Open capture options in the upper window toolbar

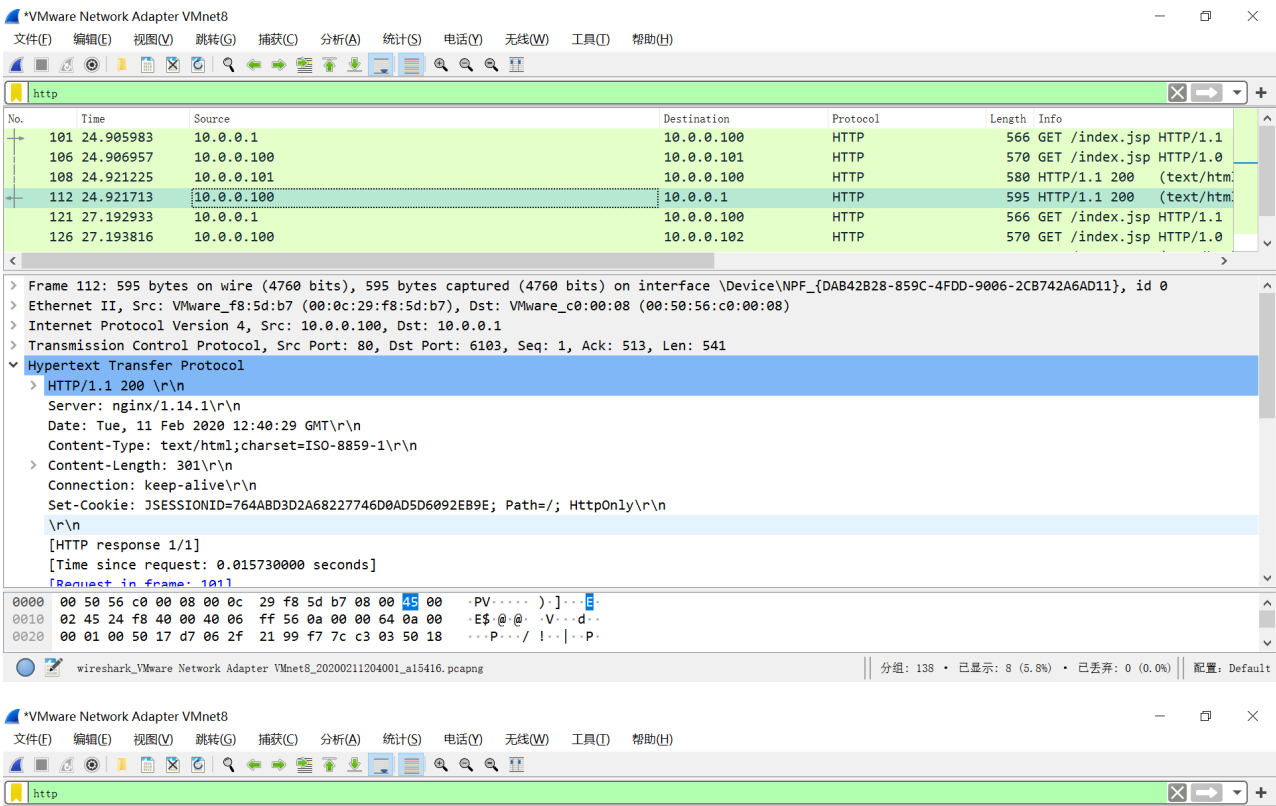coord(92,65)
